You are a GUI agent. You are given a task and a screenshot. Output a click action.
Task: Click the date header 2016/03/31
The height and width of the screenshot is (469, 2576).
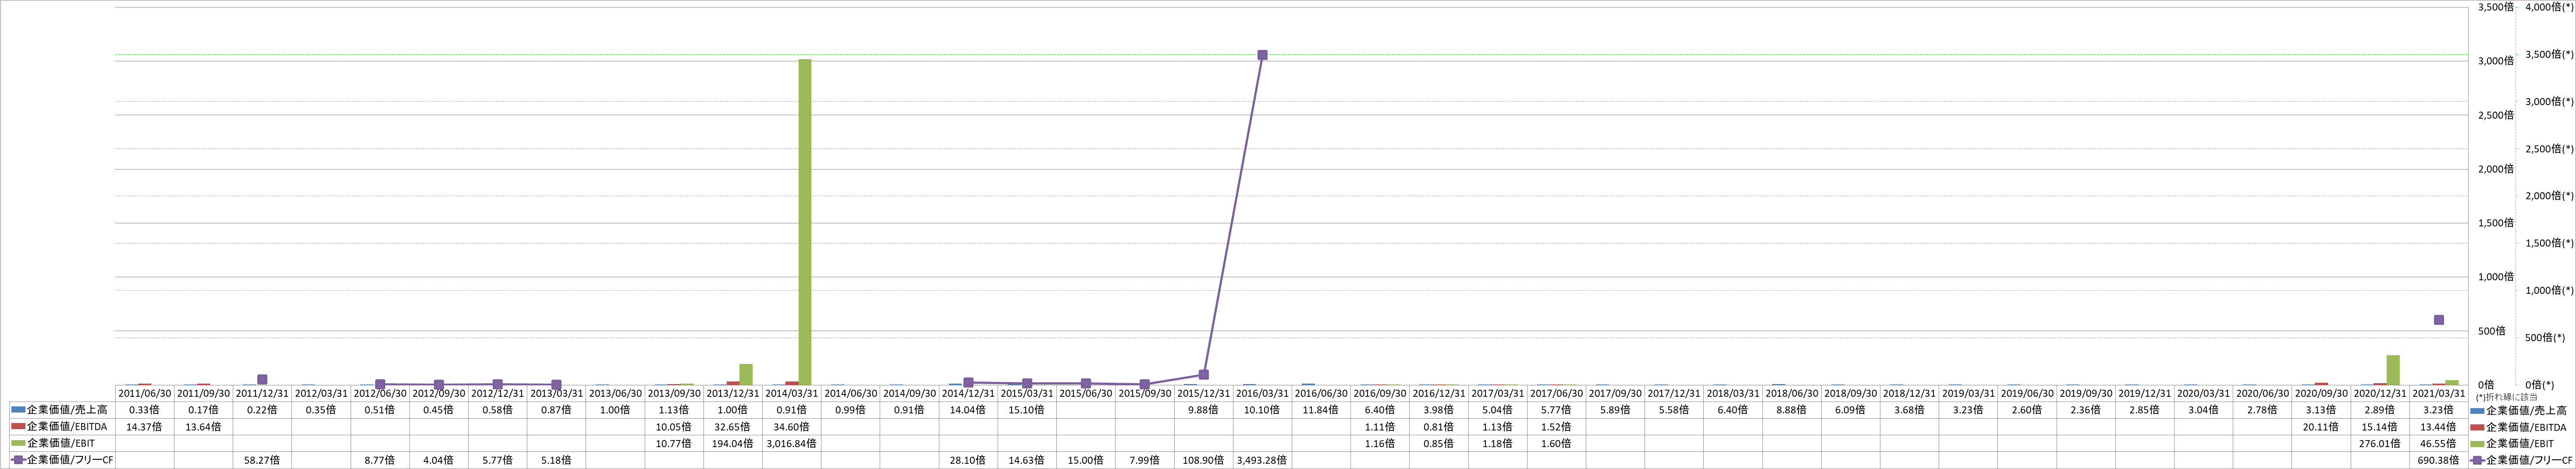pyautogui.click(x=1262, y=394)
